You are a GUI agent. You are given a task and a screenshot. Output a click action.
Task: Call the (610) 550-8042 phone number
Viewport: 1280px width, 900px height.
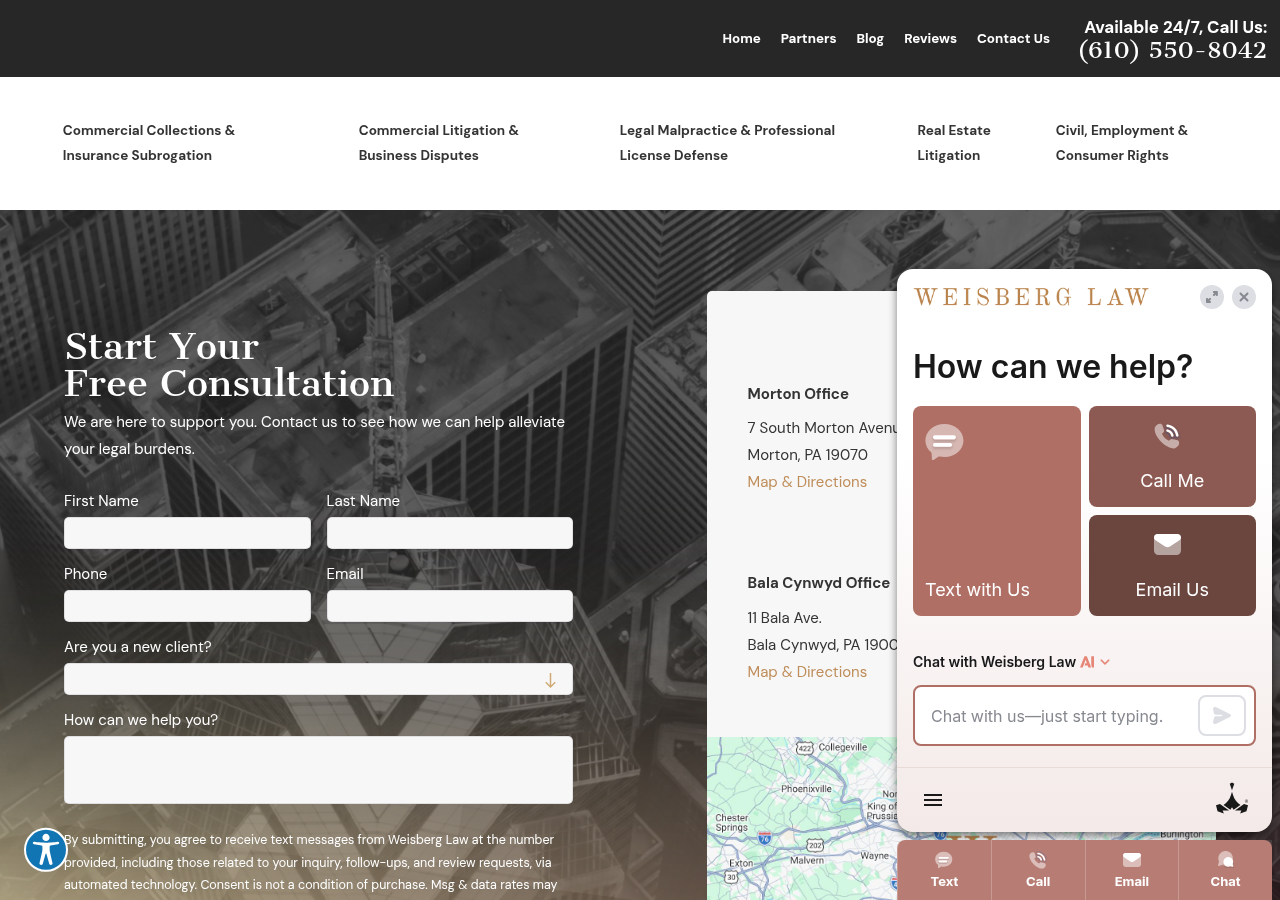coord(1173,50)
